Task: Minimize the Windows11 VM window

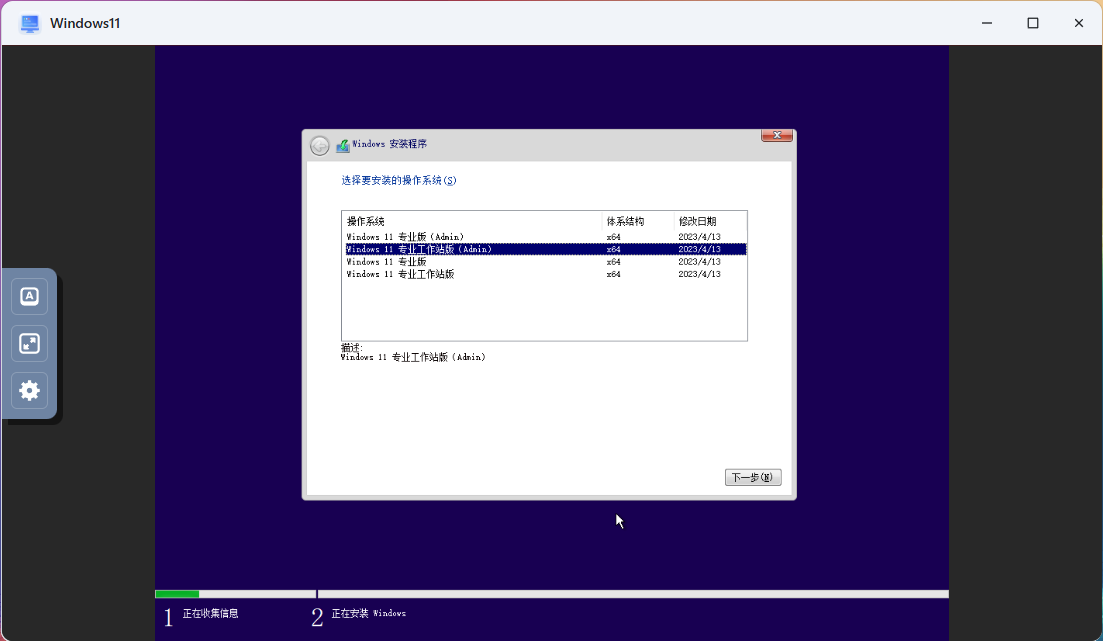Action: click(x=987, y=23)
